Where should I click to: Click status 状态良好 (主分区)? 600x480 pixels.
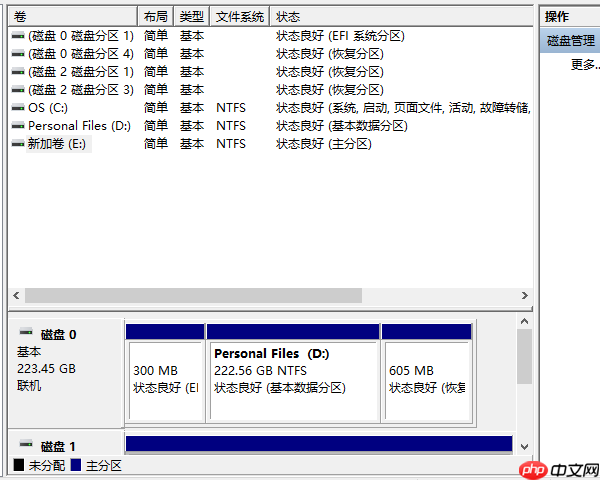324,144
